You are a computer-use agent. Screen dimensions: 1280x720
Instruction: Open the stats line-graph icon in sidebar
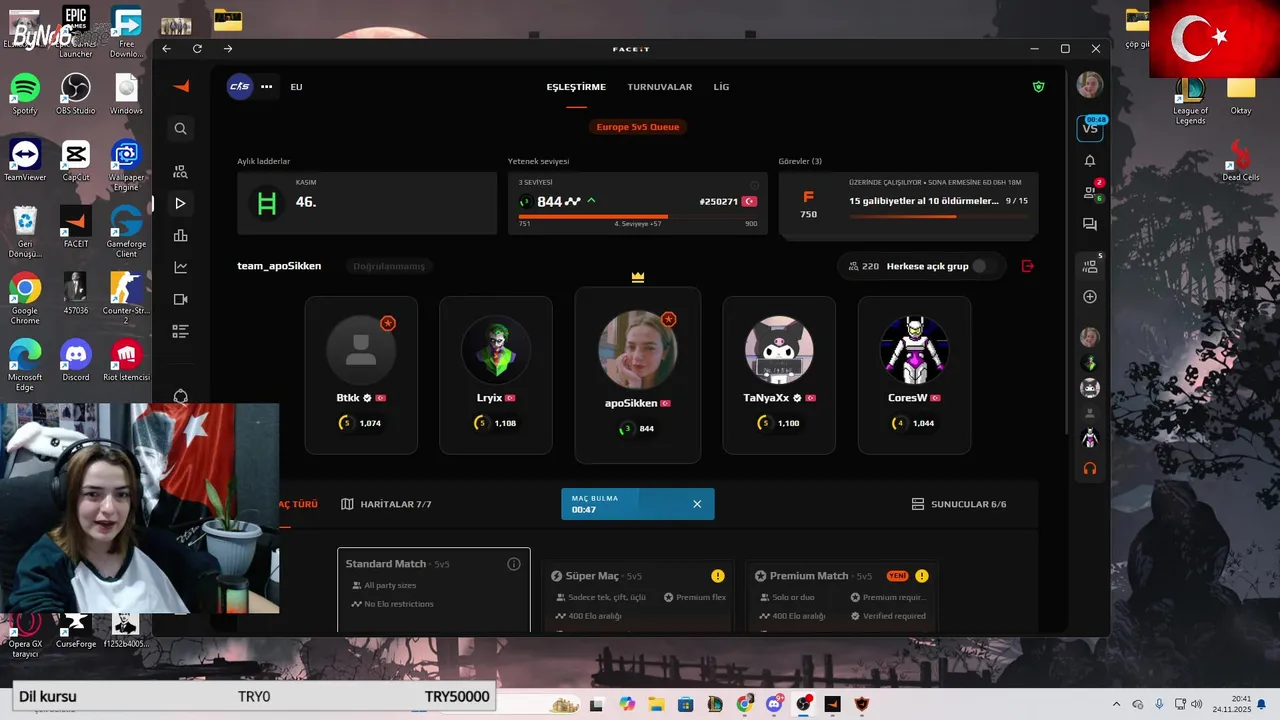[180, 267]
